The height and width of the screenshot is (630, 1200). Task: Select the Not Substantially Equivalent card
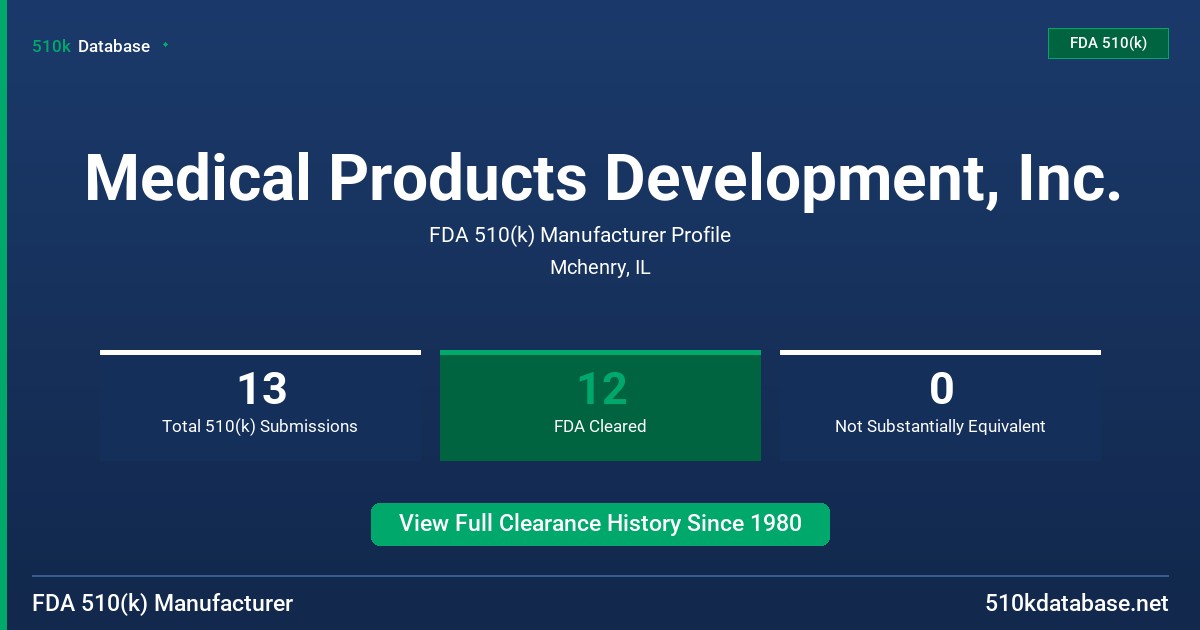coord(940,406)
